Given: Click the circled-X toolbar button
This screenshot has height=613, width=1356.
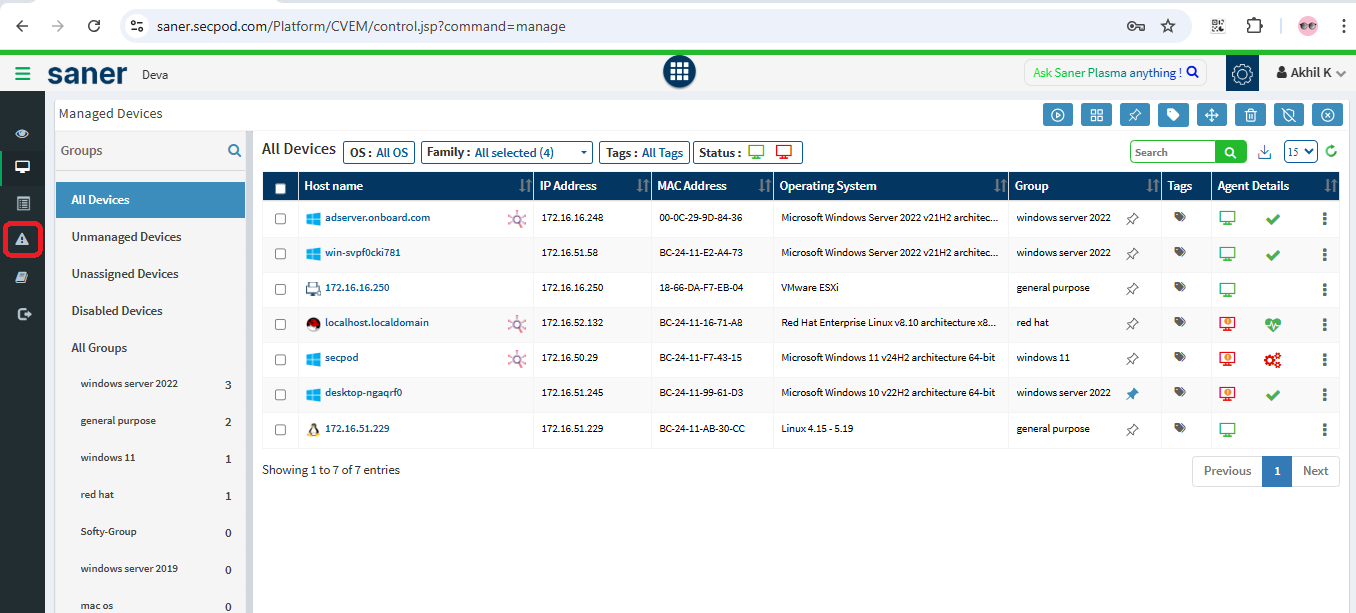Looking at the screenshot, I should coord(1327,115).
